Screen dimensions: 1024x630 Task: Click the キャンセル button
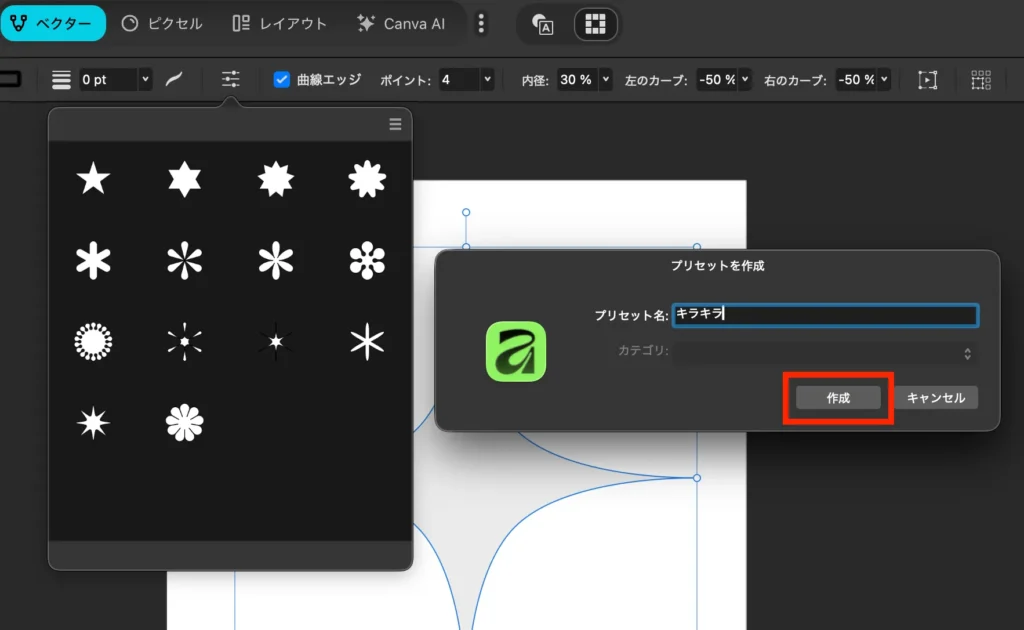click(935, 398)
